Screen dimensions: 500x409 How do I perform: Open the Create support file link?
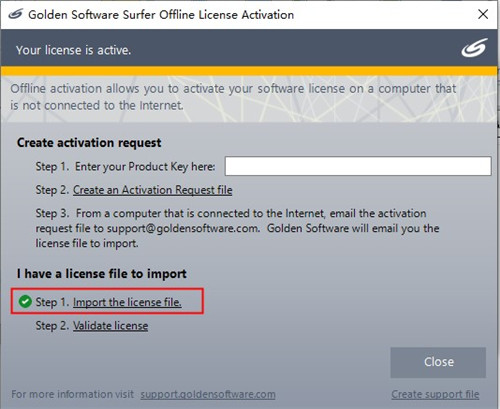click(x=435, y=394)
